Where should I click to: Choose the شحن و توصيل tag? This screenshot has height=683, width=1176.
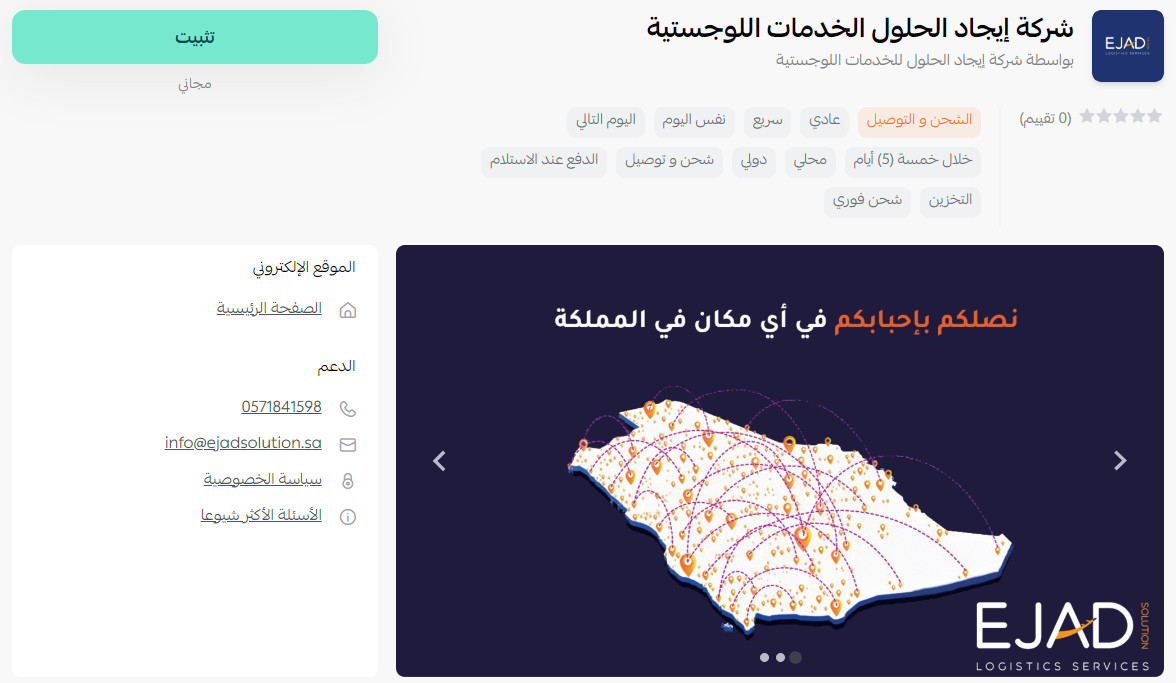[669, 160]
